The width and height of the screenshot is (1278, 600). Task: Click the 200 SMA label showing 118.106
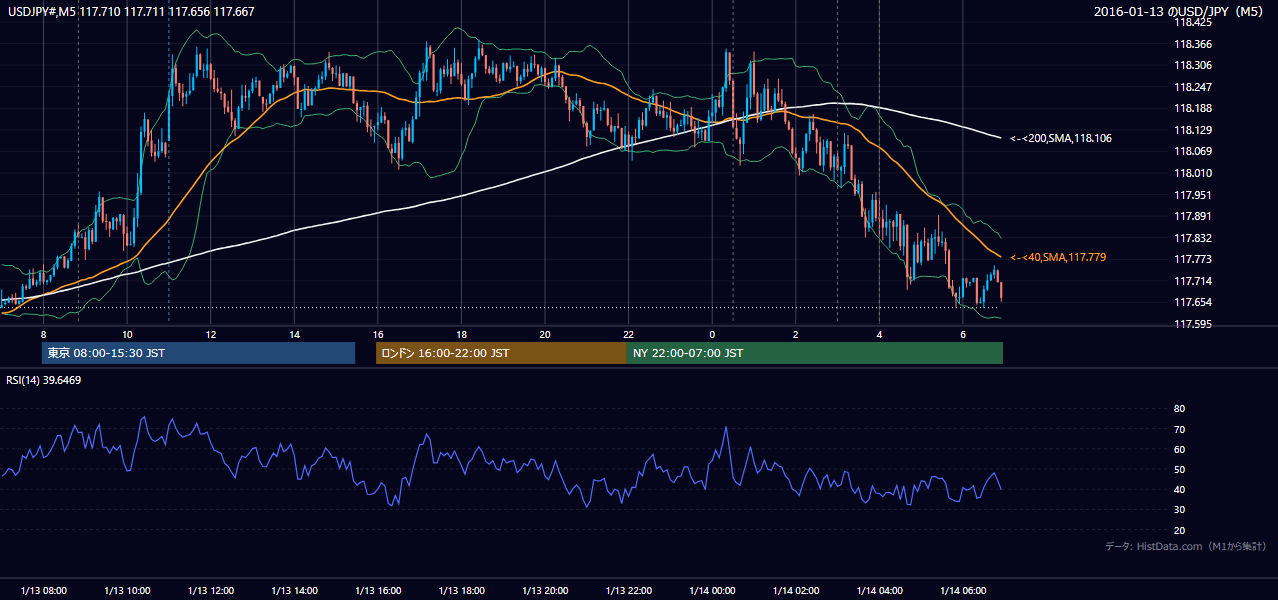pos(1060,138)
